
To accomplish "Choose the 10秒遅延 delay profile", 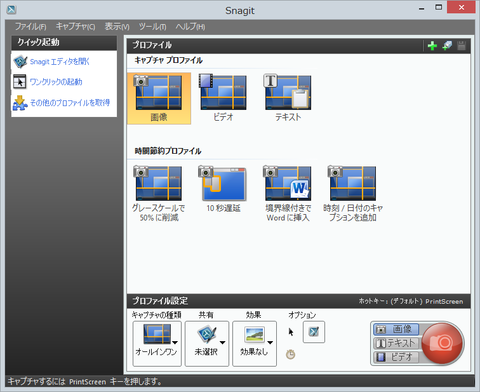I will point(223,189).
